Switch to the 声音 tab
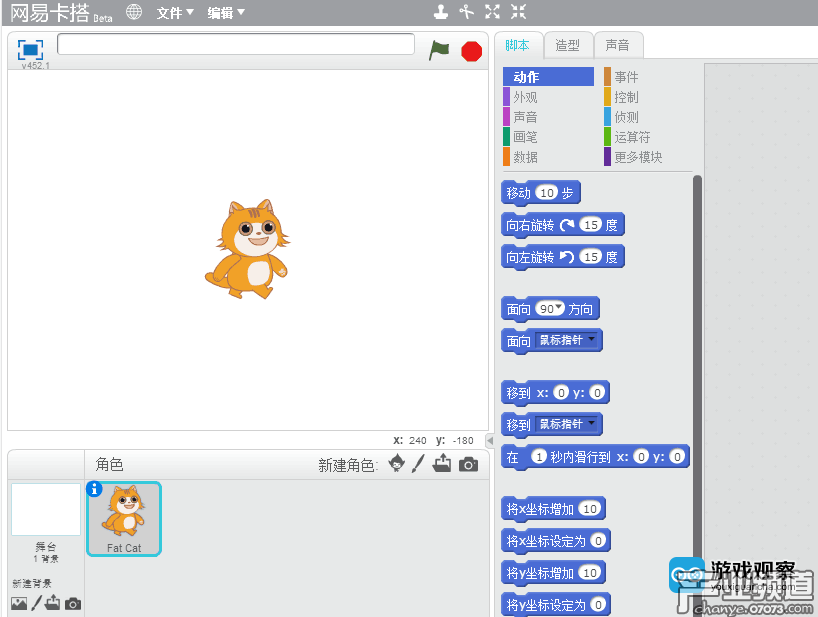The width and height of the screenshot is (818, 617). pos(618,45)
